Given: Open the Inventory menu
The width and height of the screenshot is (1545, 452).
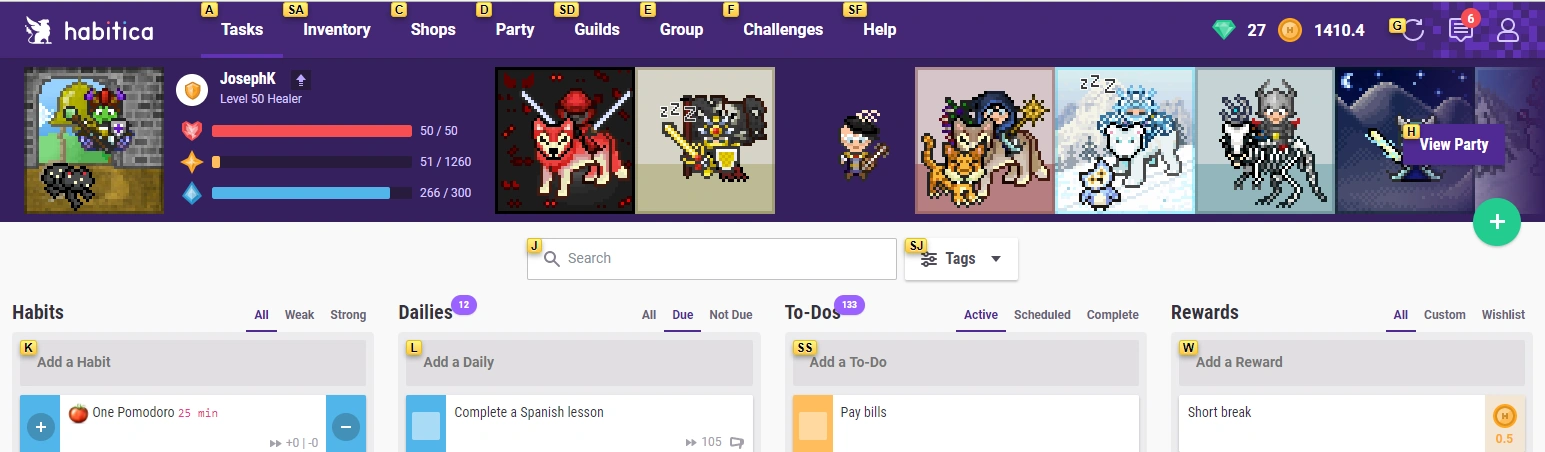Looking at the screenshot, I should (337, 29).
